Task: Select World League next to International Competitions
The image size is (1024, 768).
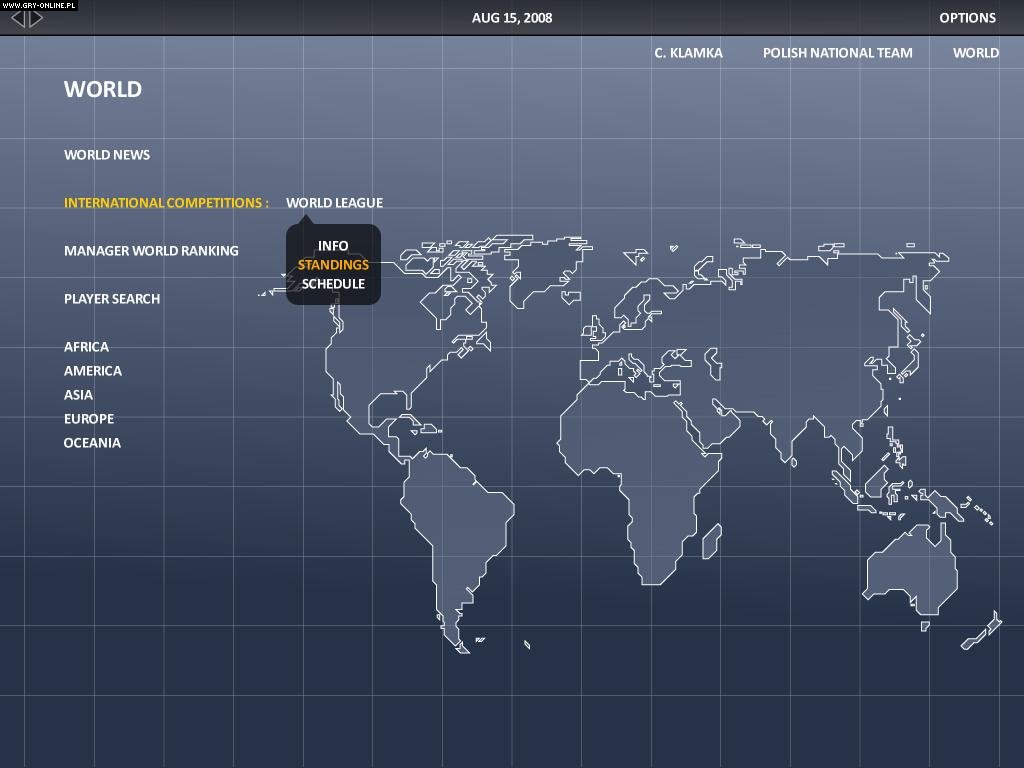Action: [335, 202]
